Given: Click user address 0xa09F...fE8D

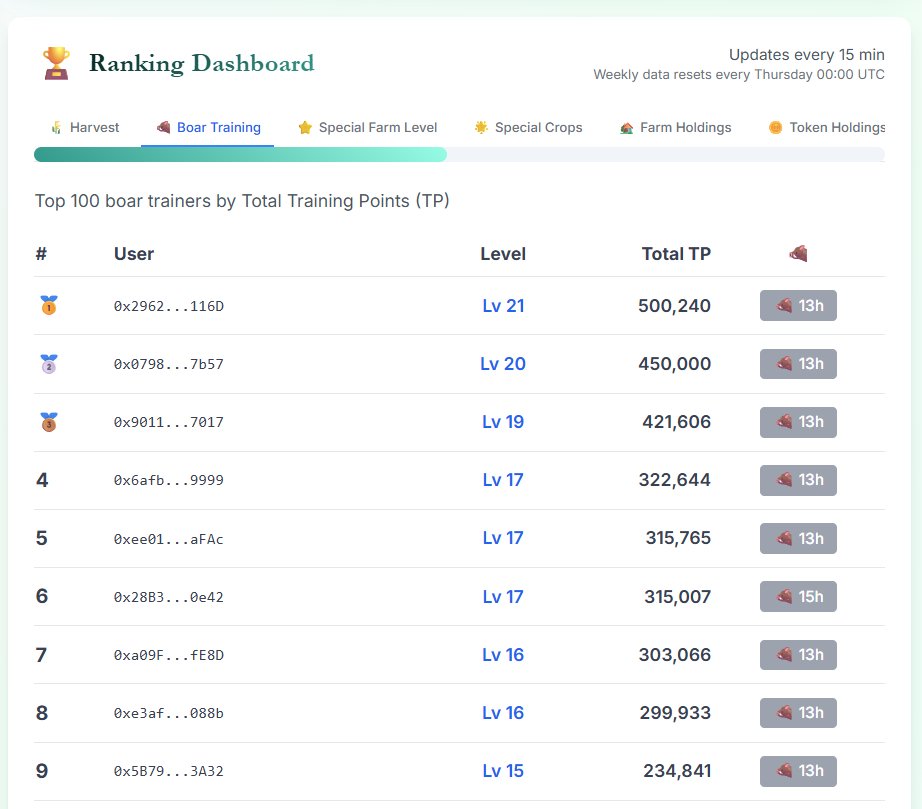Looking at the screenshot, I should click(169, 656).
